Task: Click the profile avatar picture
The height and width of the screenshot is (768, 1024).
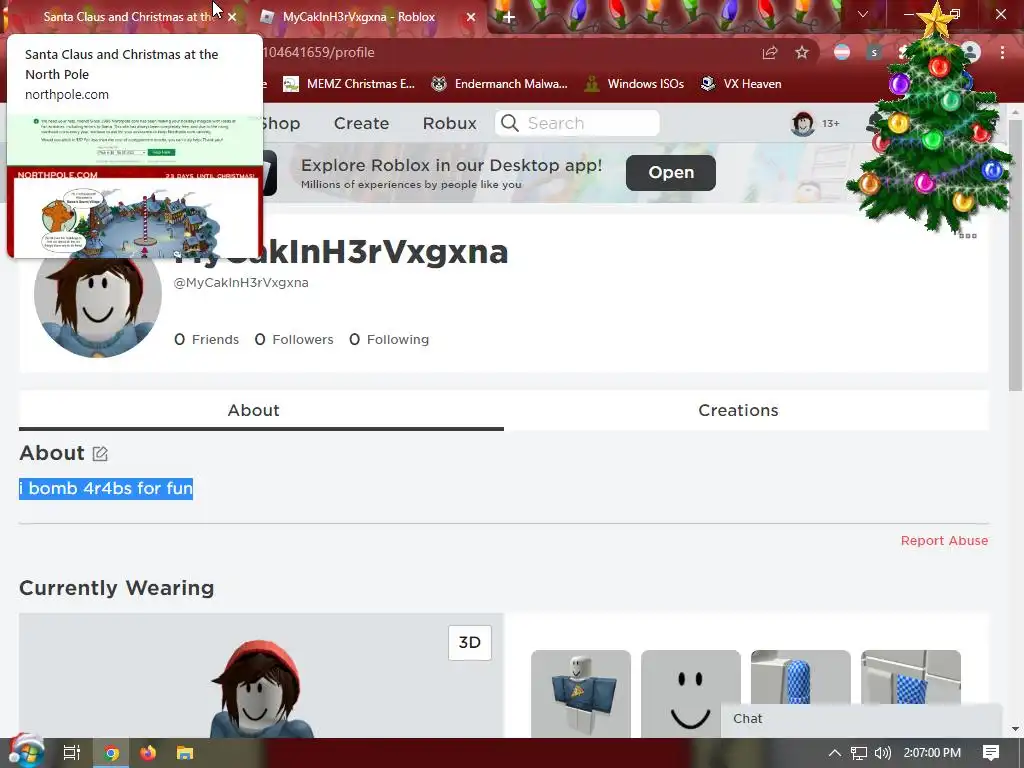Action: pyautogui.click(x=98, y=294)
